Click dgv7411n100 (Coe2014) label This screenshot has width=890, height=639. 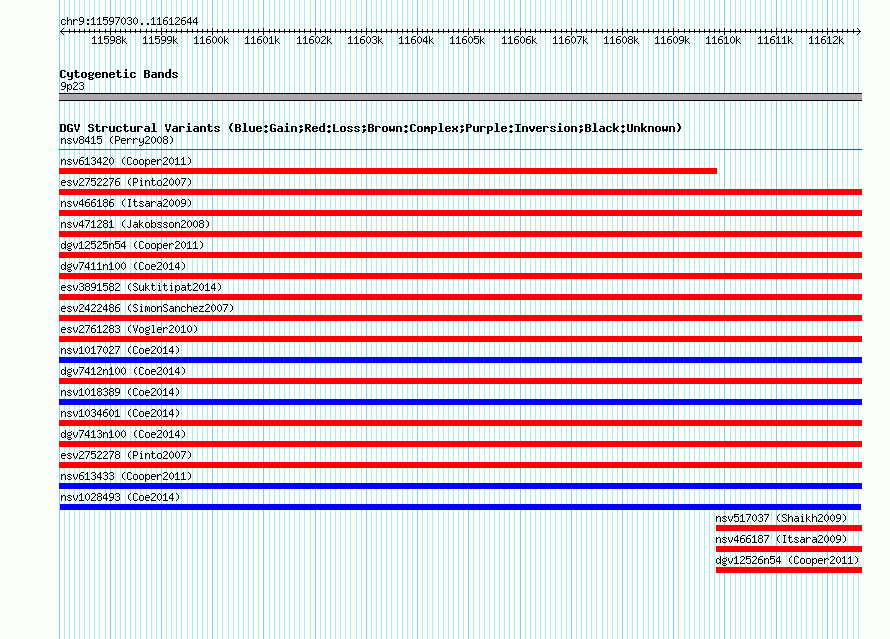coord(123,266)
